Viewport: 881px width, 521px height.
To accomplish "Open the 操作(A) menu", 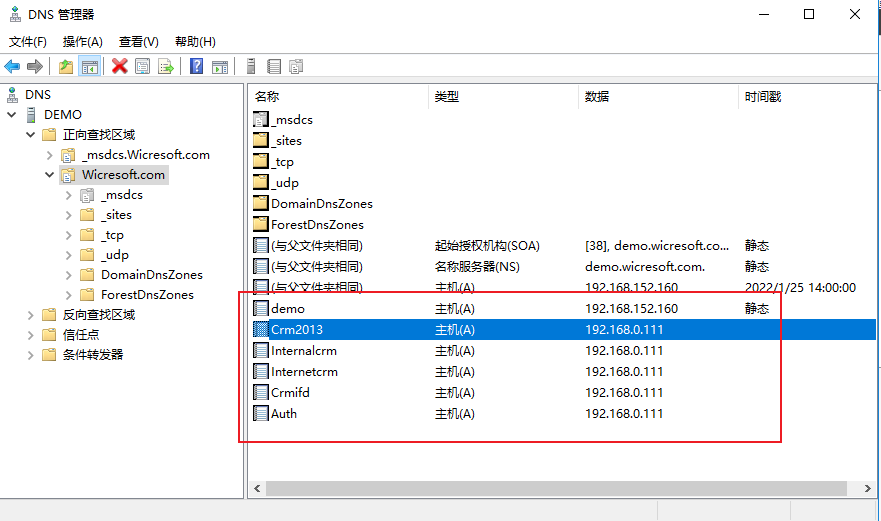I will [83, 42].
